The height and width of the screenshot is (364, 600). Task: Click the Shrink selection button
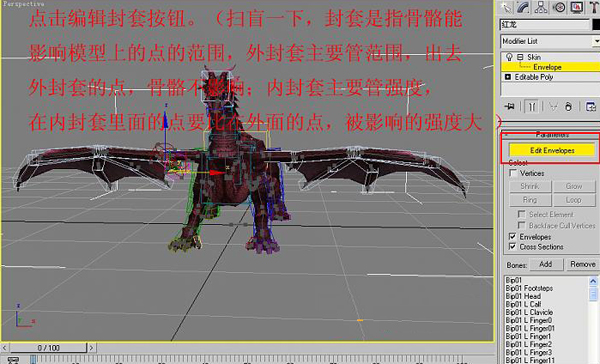coord(530,186)
